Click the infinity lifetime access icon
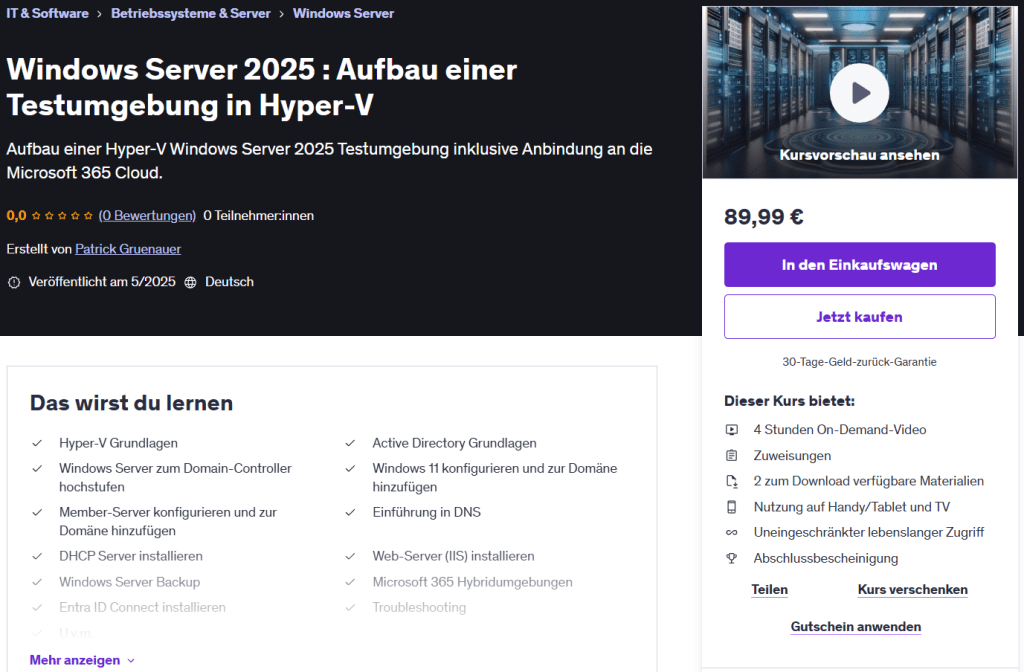Viewport: 1024px width, 672px height. [732, 533]
